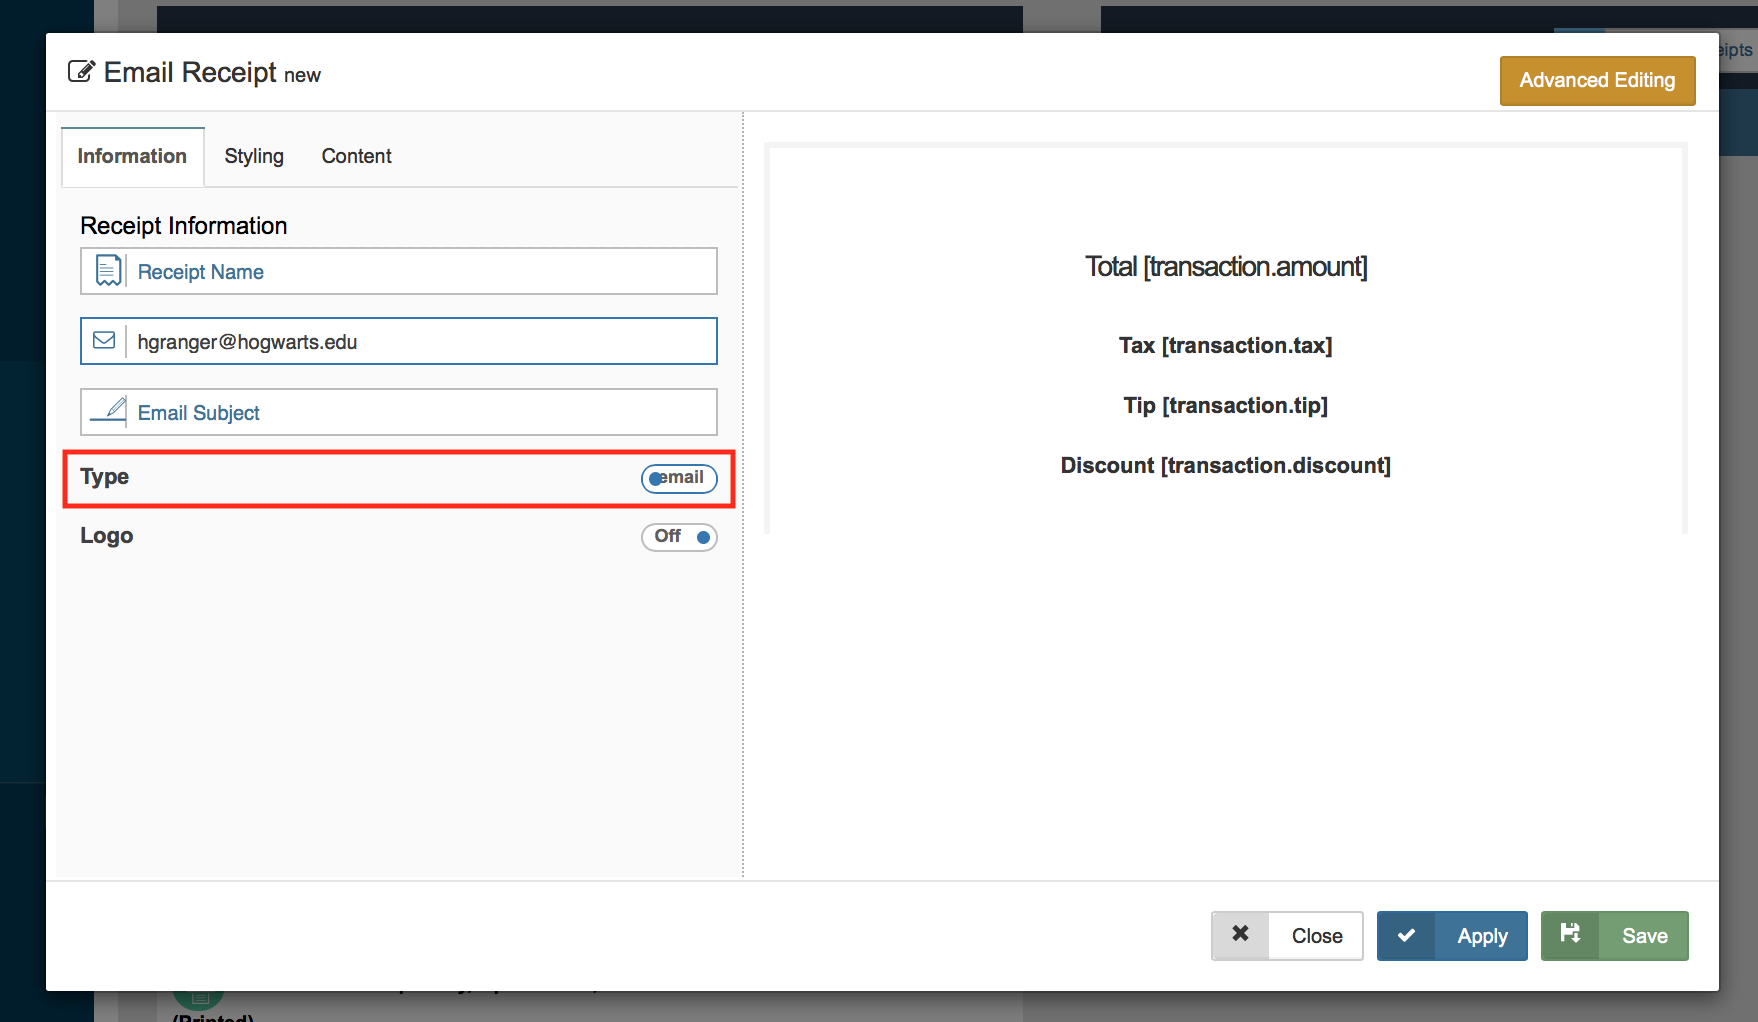The image size is (1758, 1022).
Task: Turn on the Logo toggle
Action: [679, 537]
